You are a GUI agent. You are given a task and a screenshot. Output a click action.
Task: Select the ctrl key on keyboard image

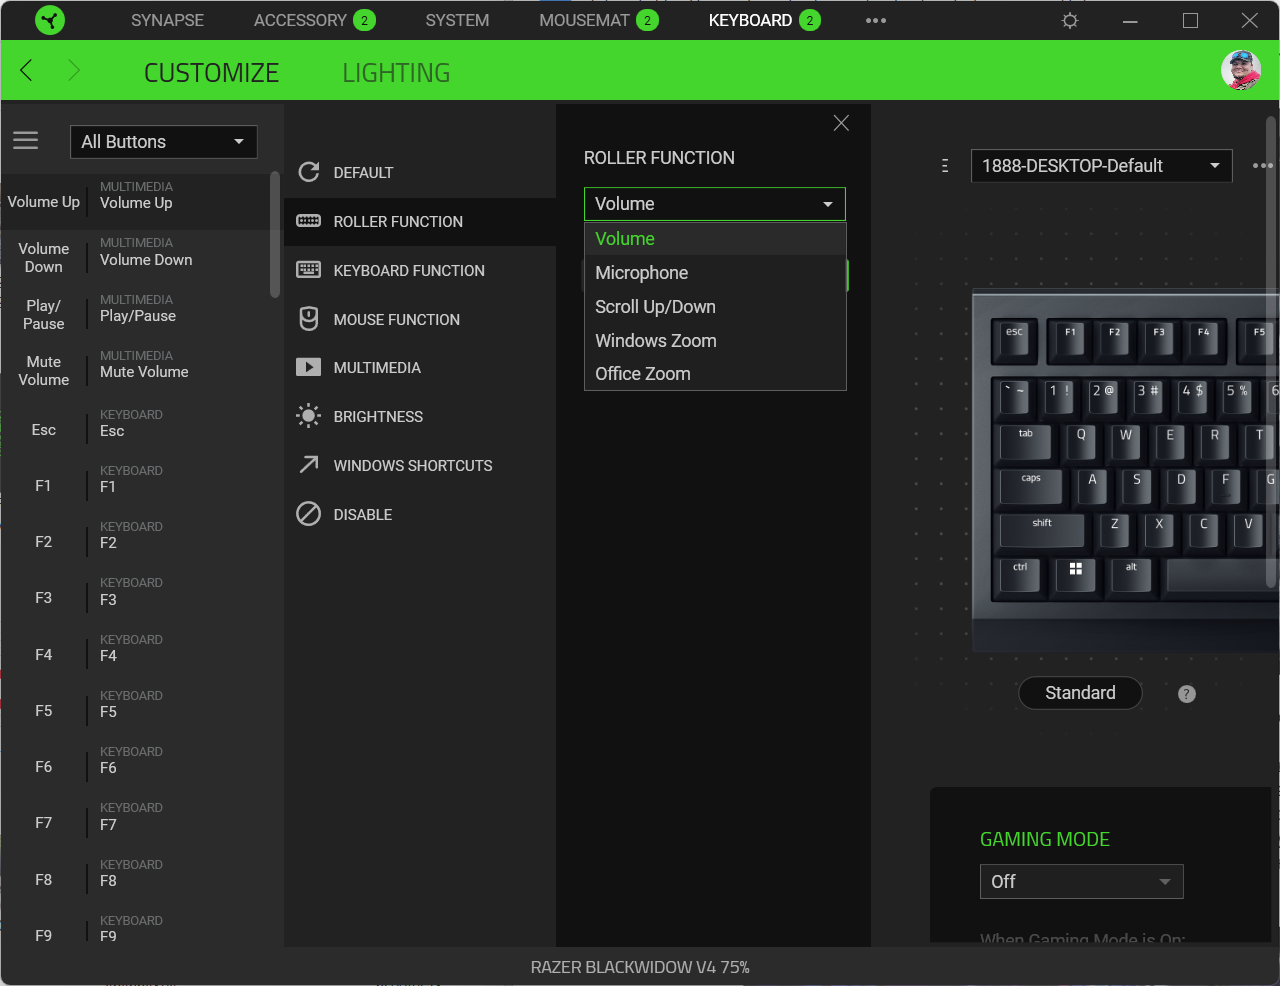point(1020,574)
